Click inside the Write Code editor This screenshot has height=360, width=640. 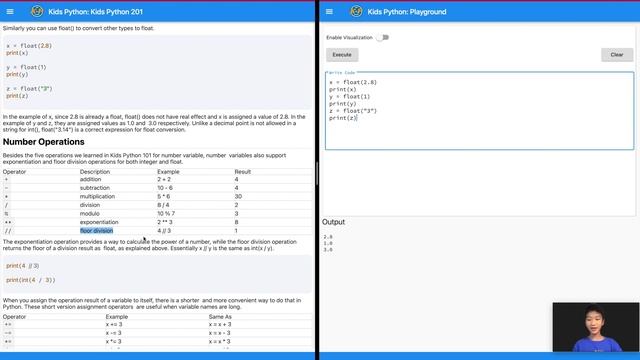click(480, 111)
